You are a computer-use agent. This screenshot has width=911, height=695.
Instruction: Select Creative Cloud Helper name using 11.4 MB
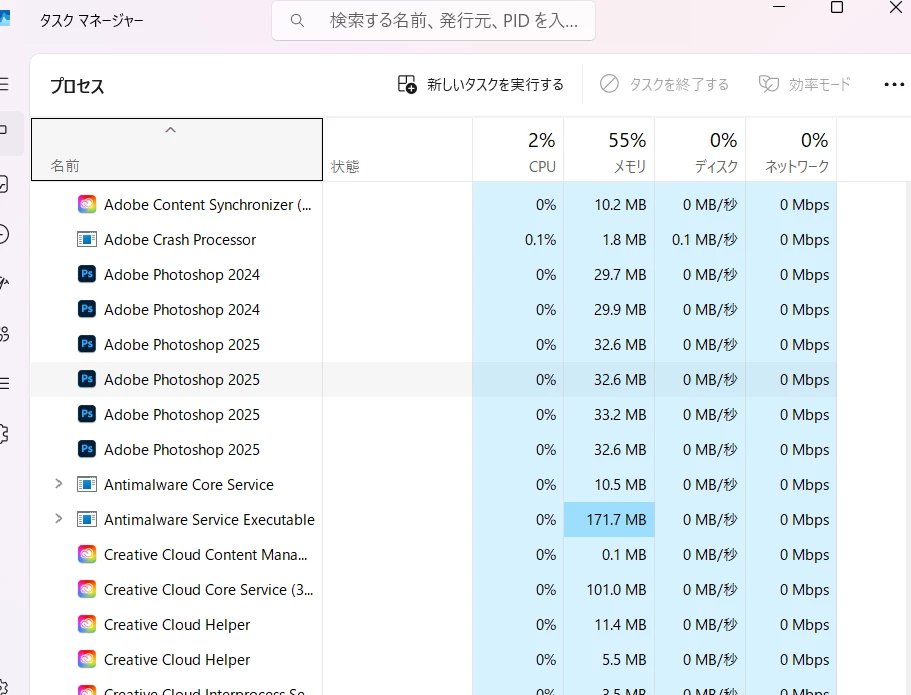[177, 624]
